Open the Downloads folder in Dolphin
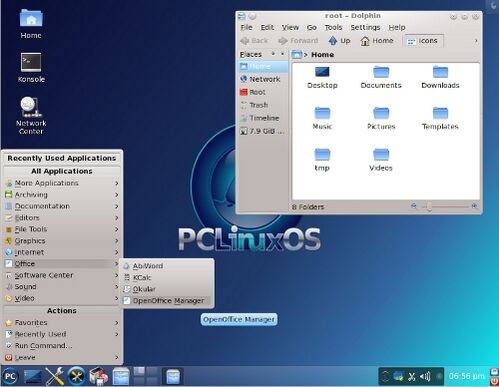Viewport: 499px width, 387px height. [x=440, y=77]
